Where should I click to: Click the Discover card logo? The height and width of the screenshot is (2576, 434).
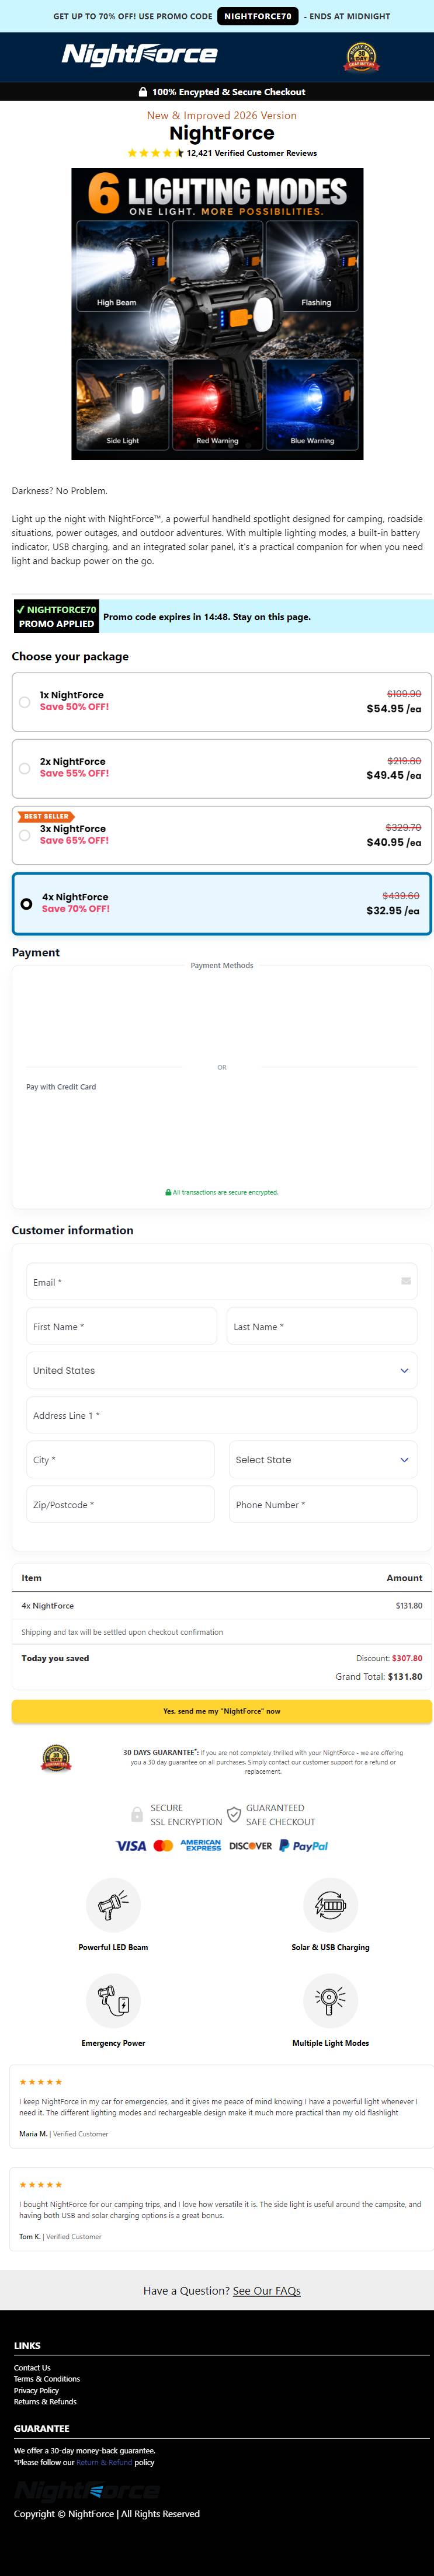click(x=251, y=1846)
